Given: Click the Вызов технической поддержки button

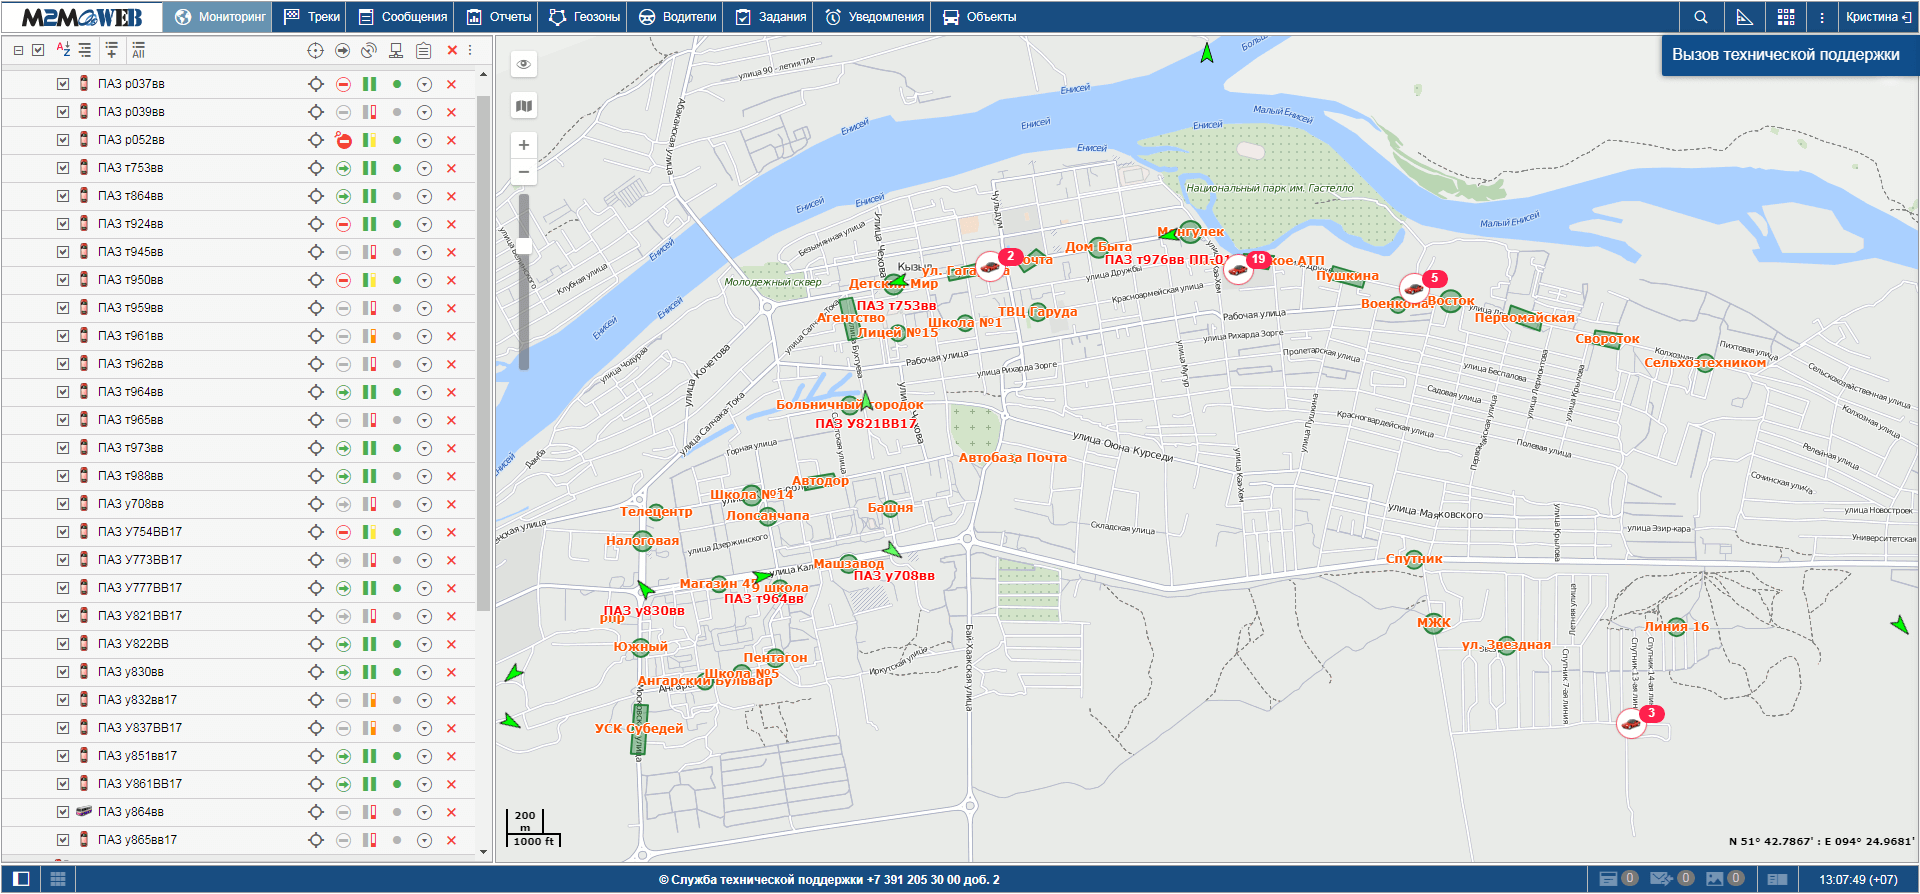Looking at the screenshot, I should [1785, 55].
